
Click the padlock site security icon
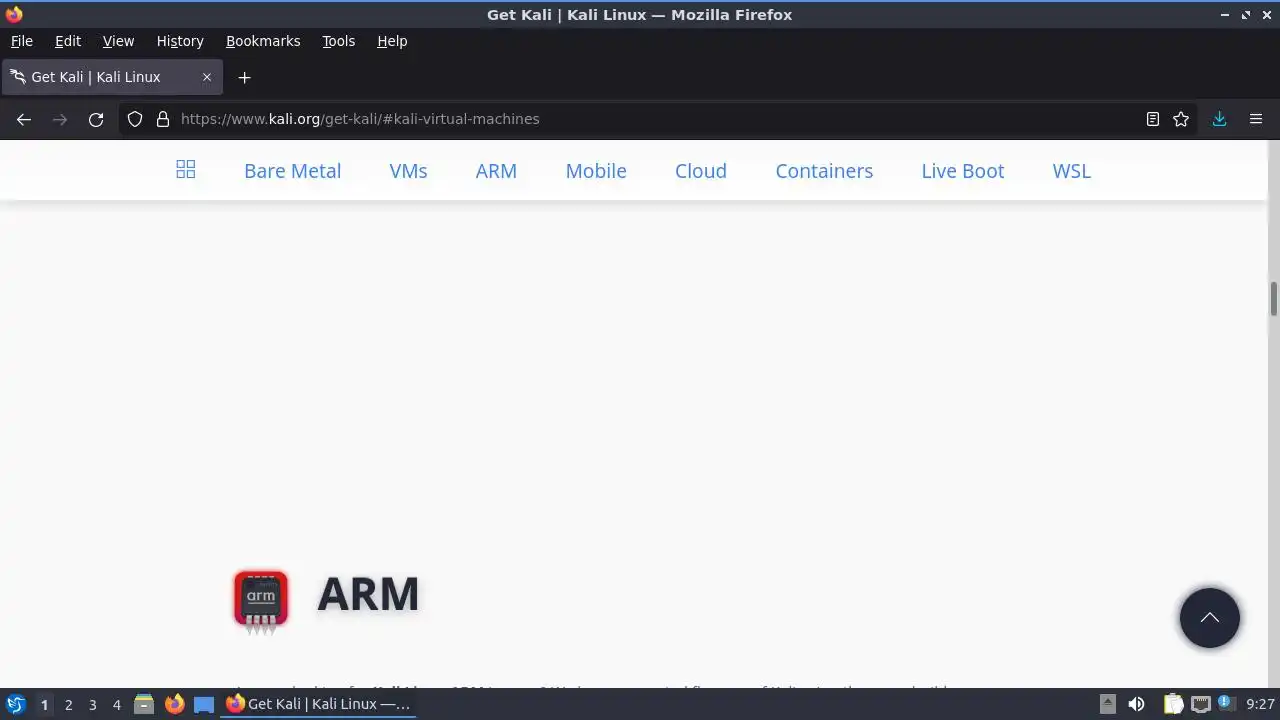(163, 119)
